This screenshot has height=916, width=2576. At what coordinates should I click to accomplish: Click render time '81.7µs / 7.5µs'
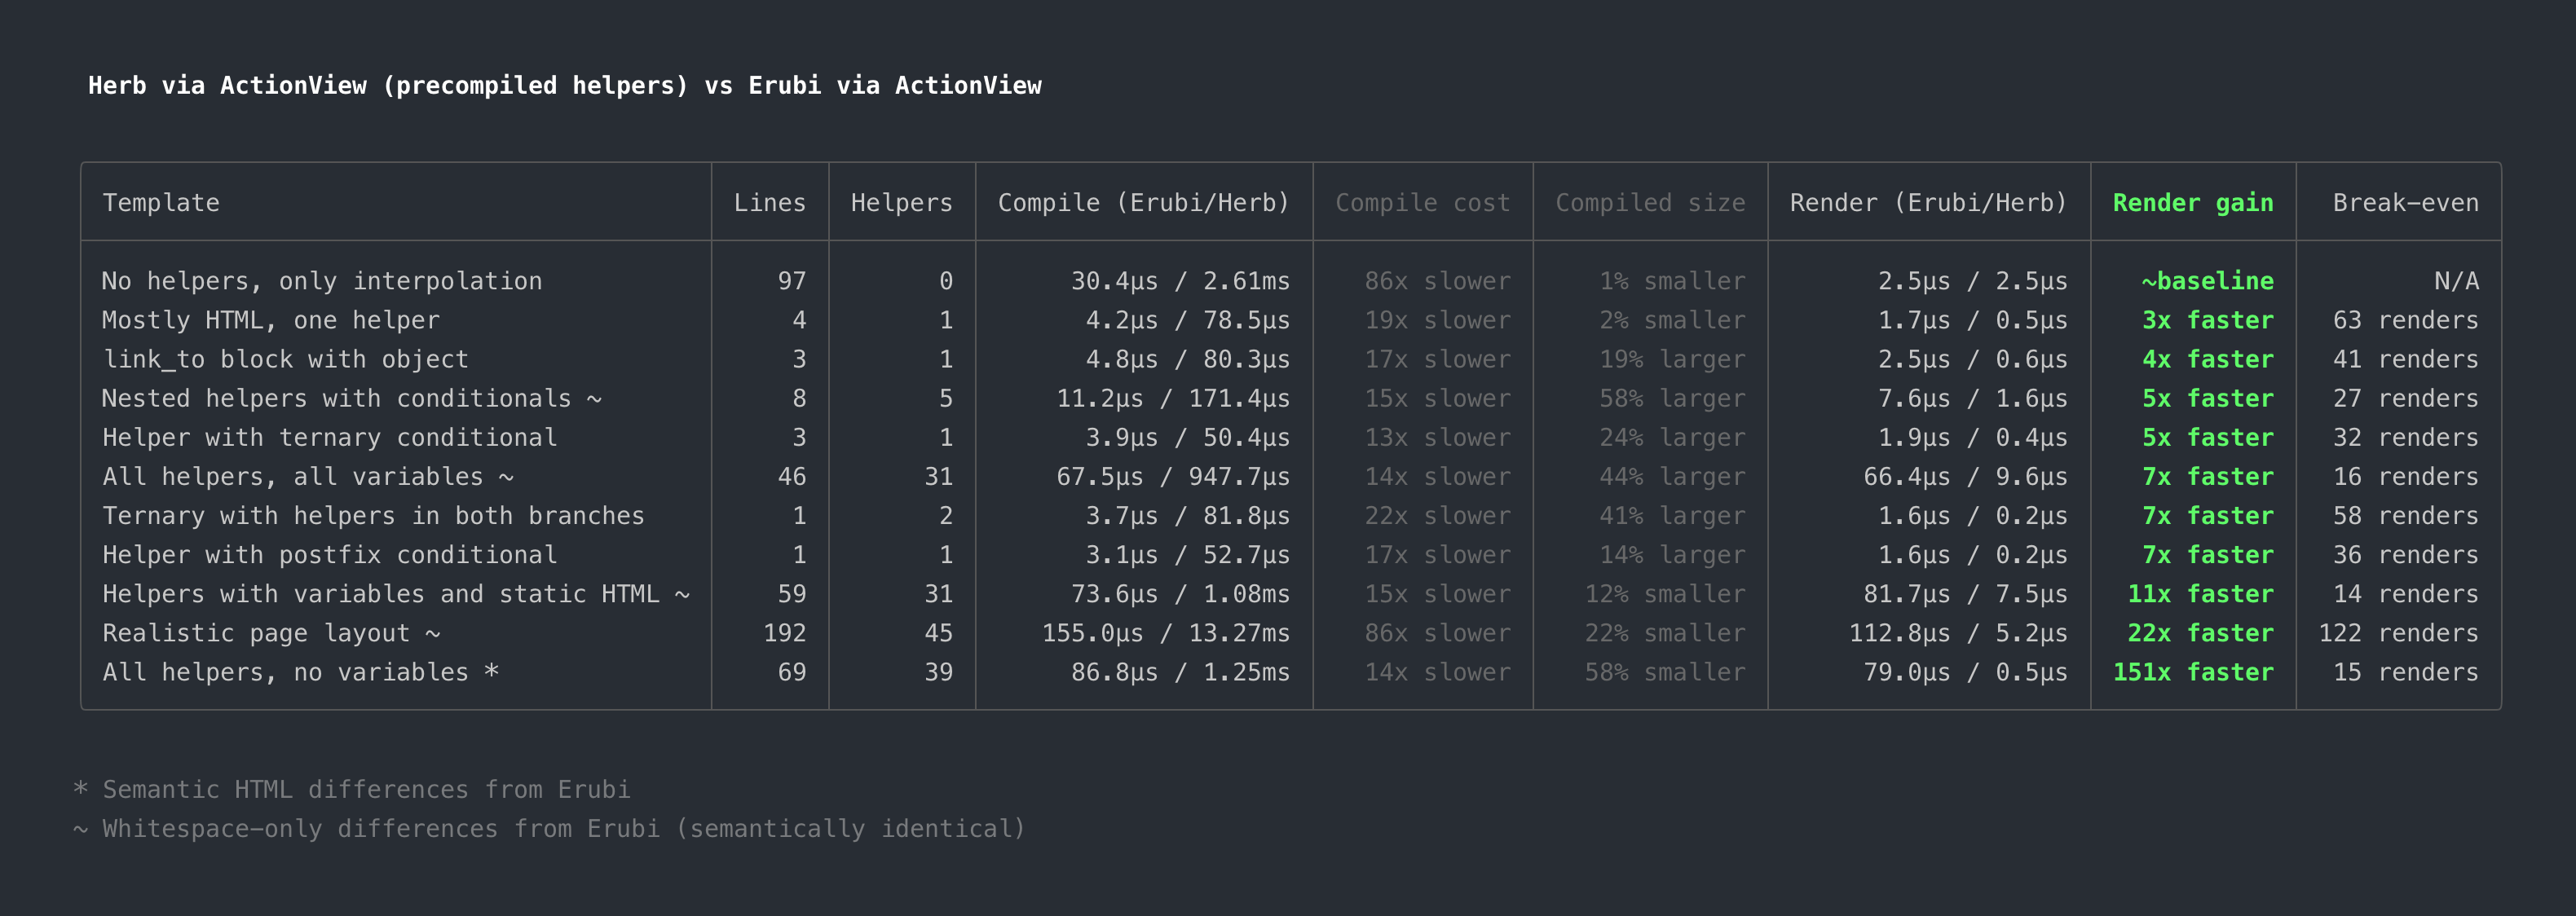(x=1965, y=593)
